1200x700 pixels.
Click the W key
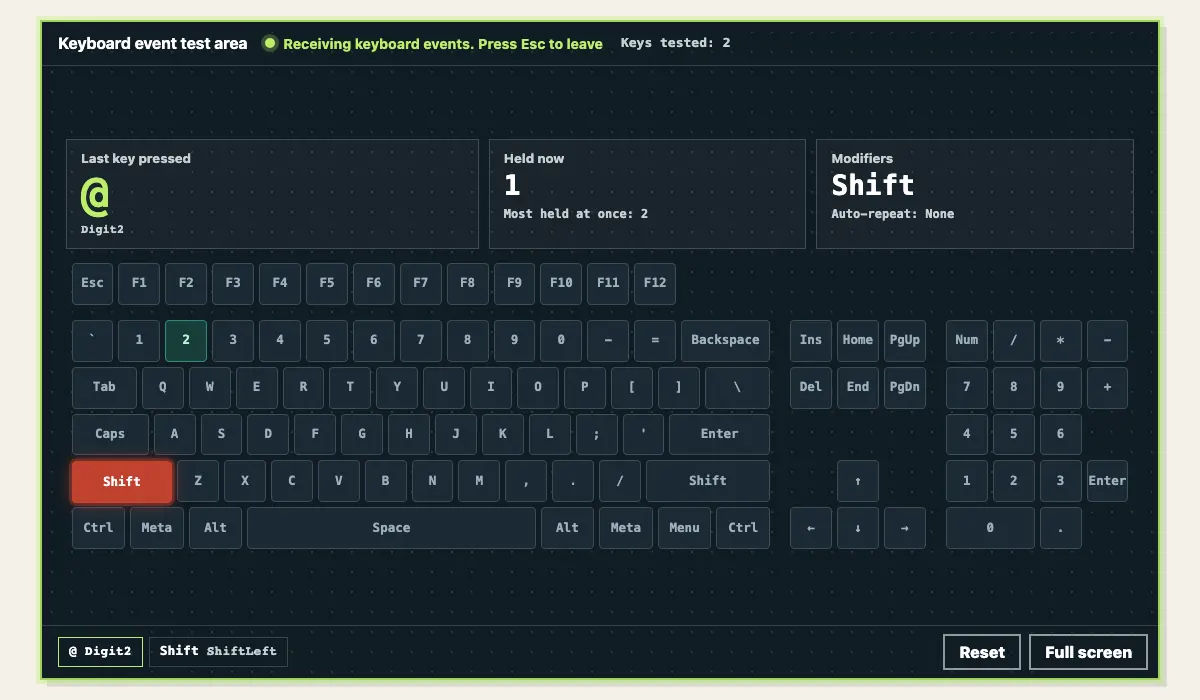pyautogui.click(x=210, y=387)
